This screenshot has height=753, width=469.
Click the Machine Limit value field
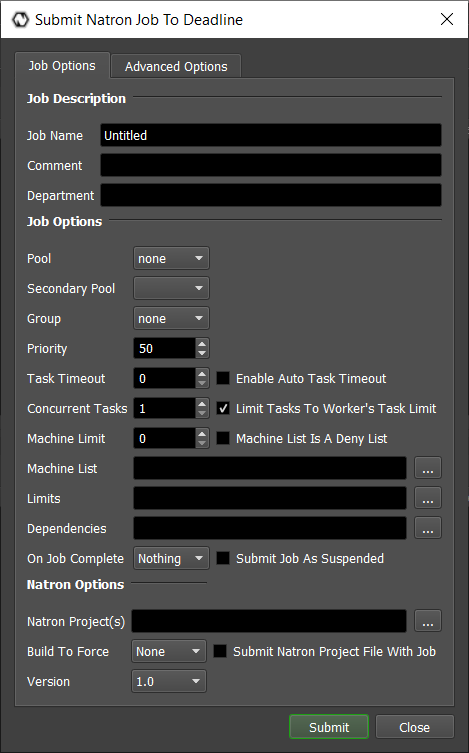[x=165, y=438]
